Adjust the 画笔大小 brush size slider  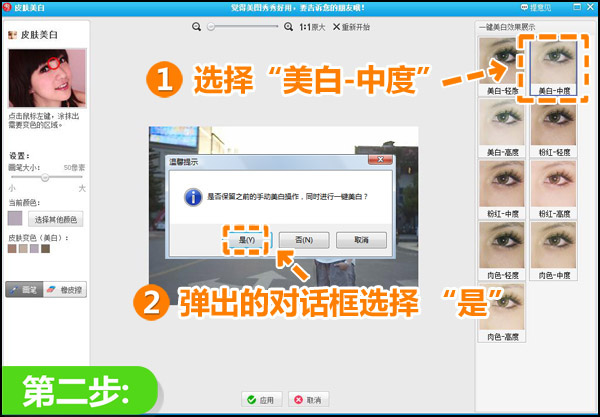point(45,177)
